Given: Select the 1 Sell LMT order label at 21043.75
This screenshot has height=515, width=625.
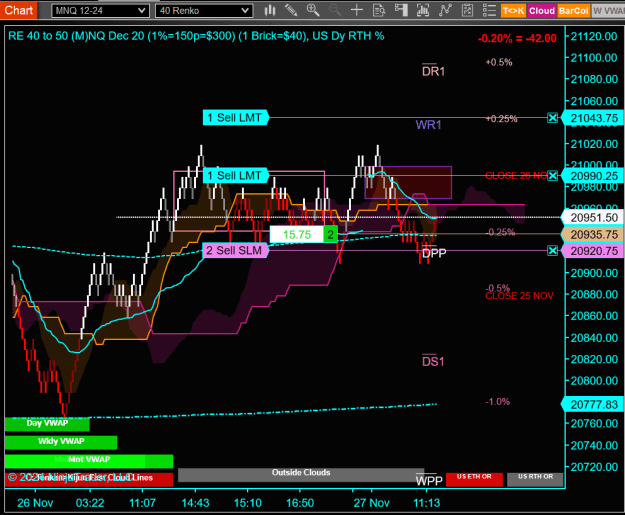Looking at the screenshot, I should (236, 118).
